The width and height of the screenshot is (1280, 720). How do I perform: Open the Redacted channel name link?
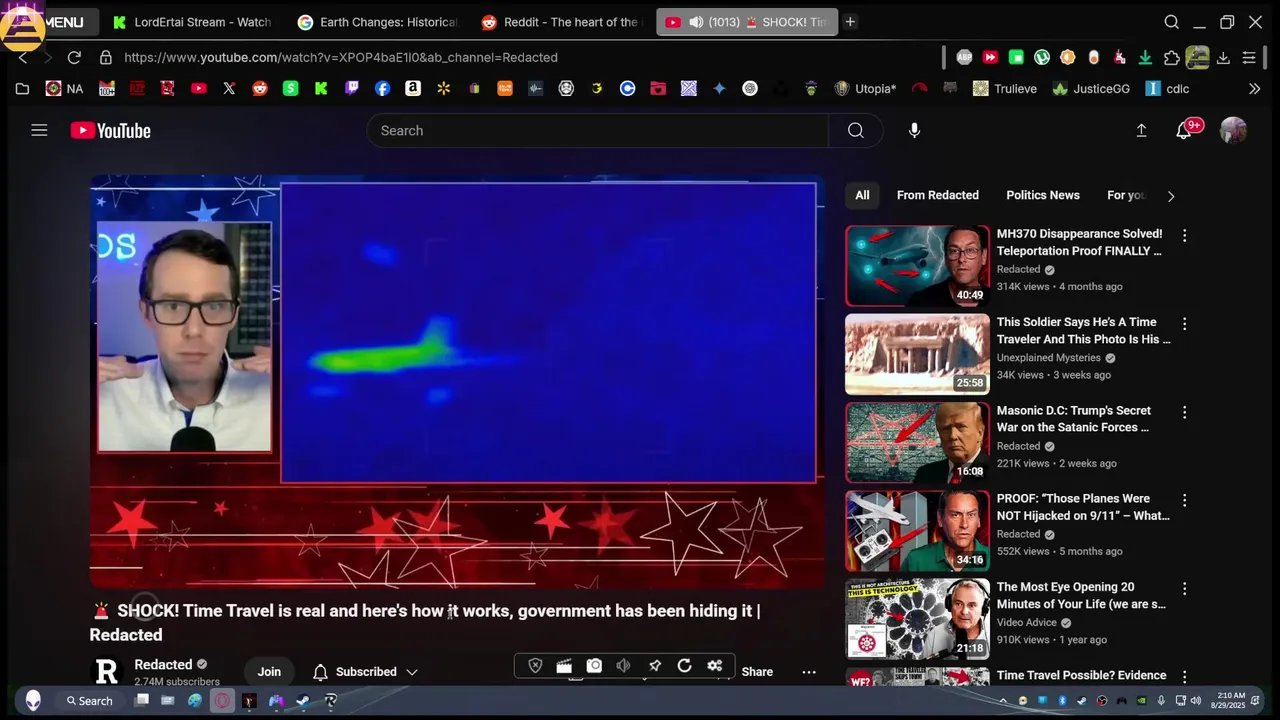(163, 664)
